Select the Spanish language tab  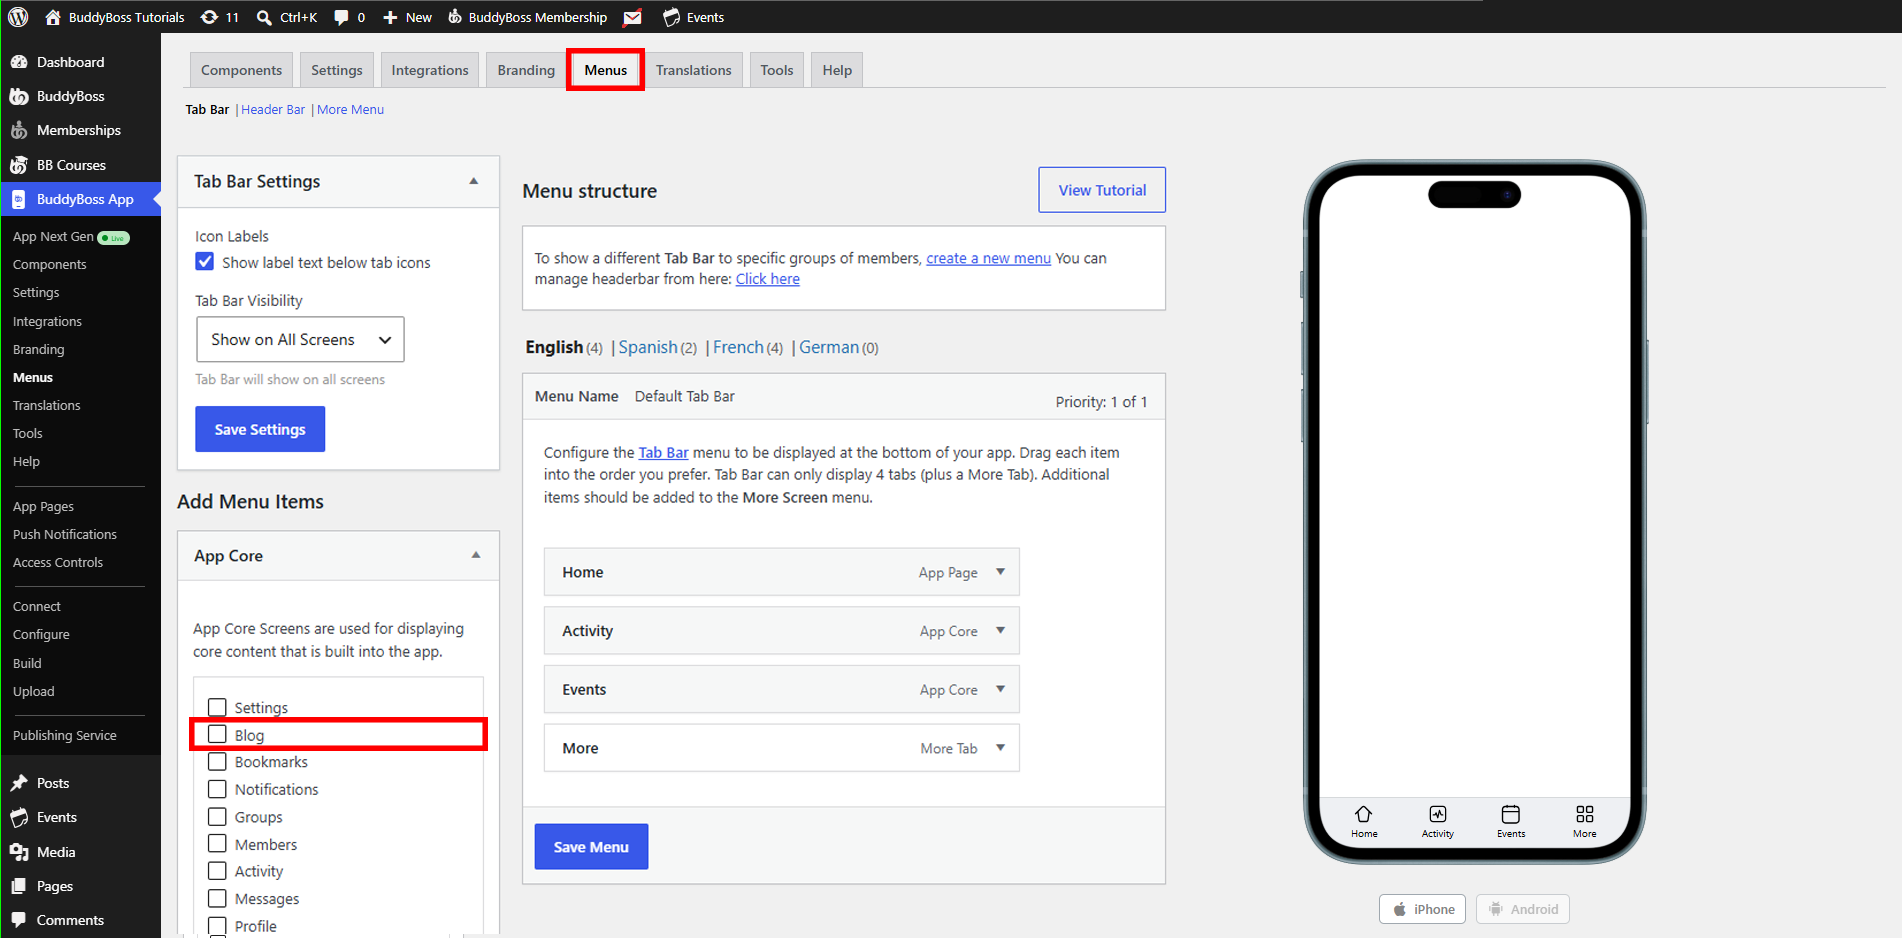click(648, 347)
